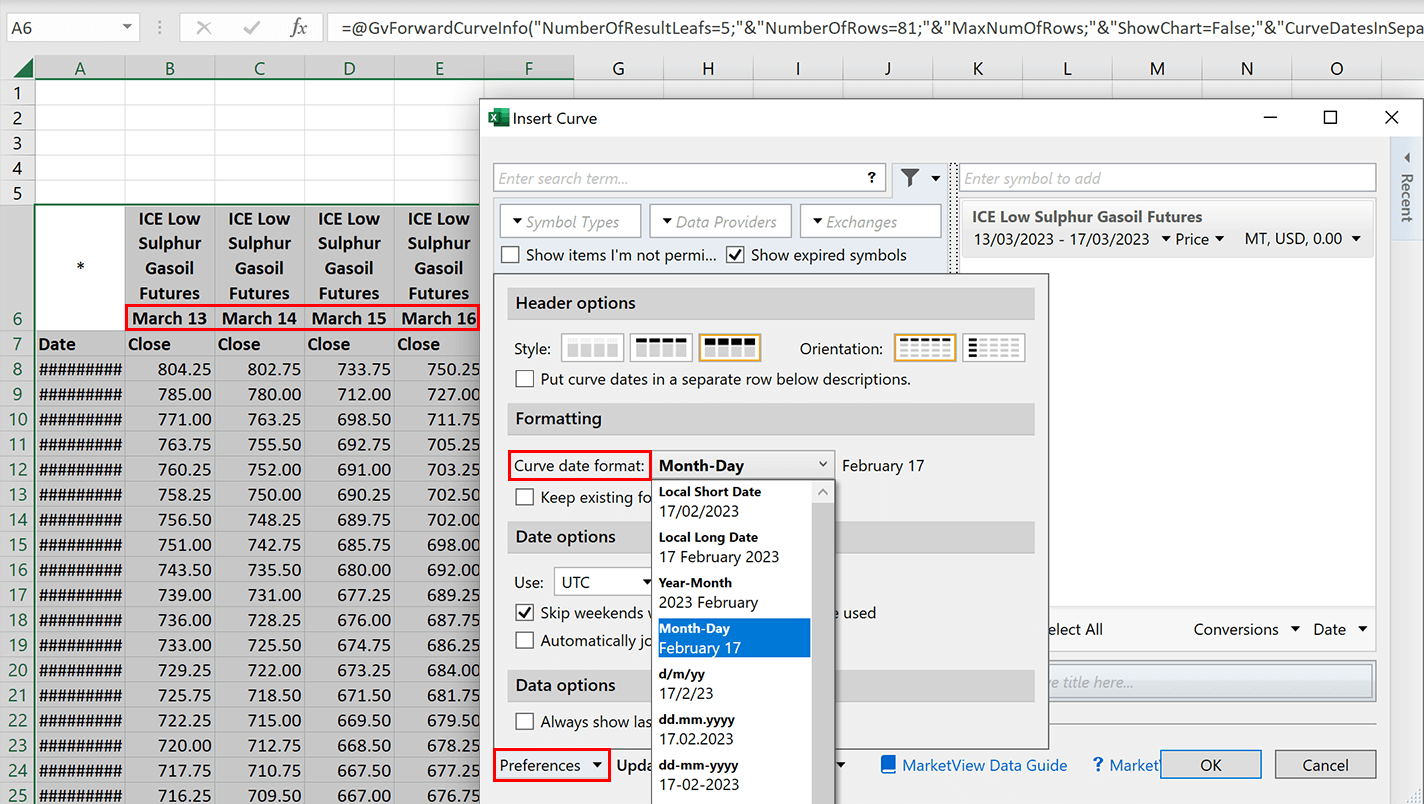Open the Conversions dropdown
The height and width of the screenshot is (804, 1424).
click(1246, 629)
